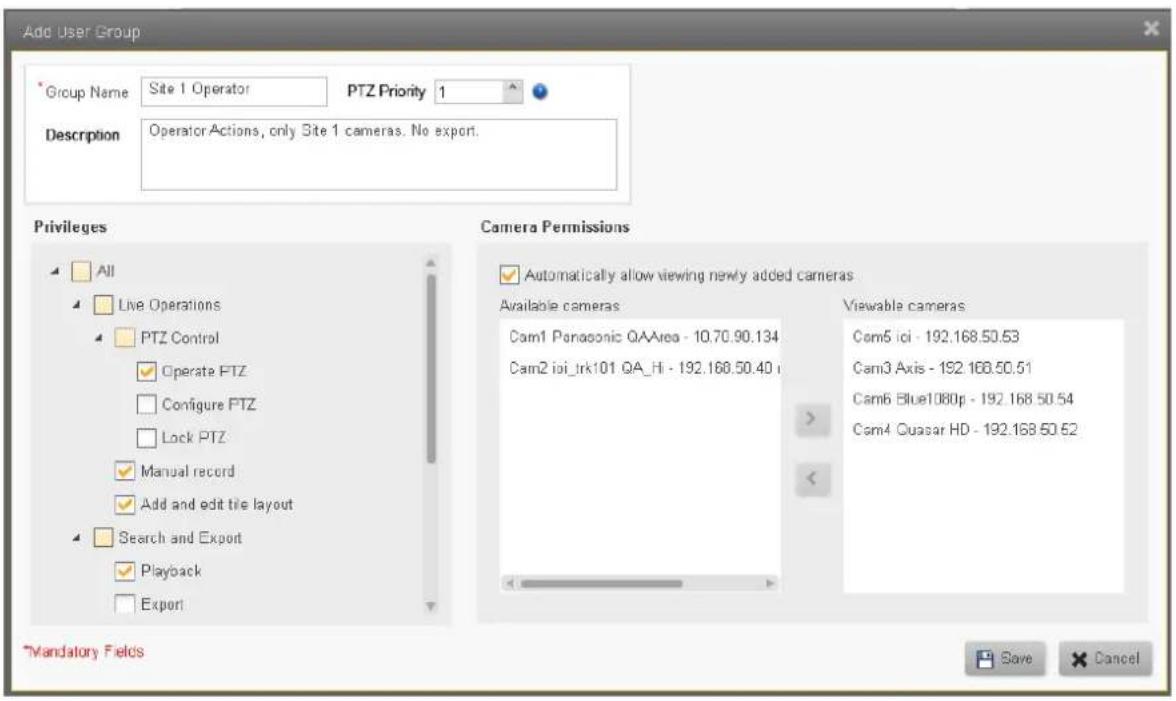This screenshot has width=1176, height=701.
Task: Move selected camera back to Available cameras
Action: coord(812,479)
